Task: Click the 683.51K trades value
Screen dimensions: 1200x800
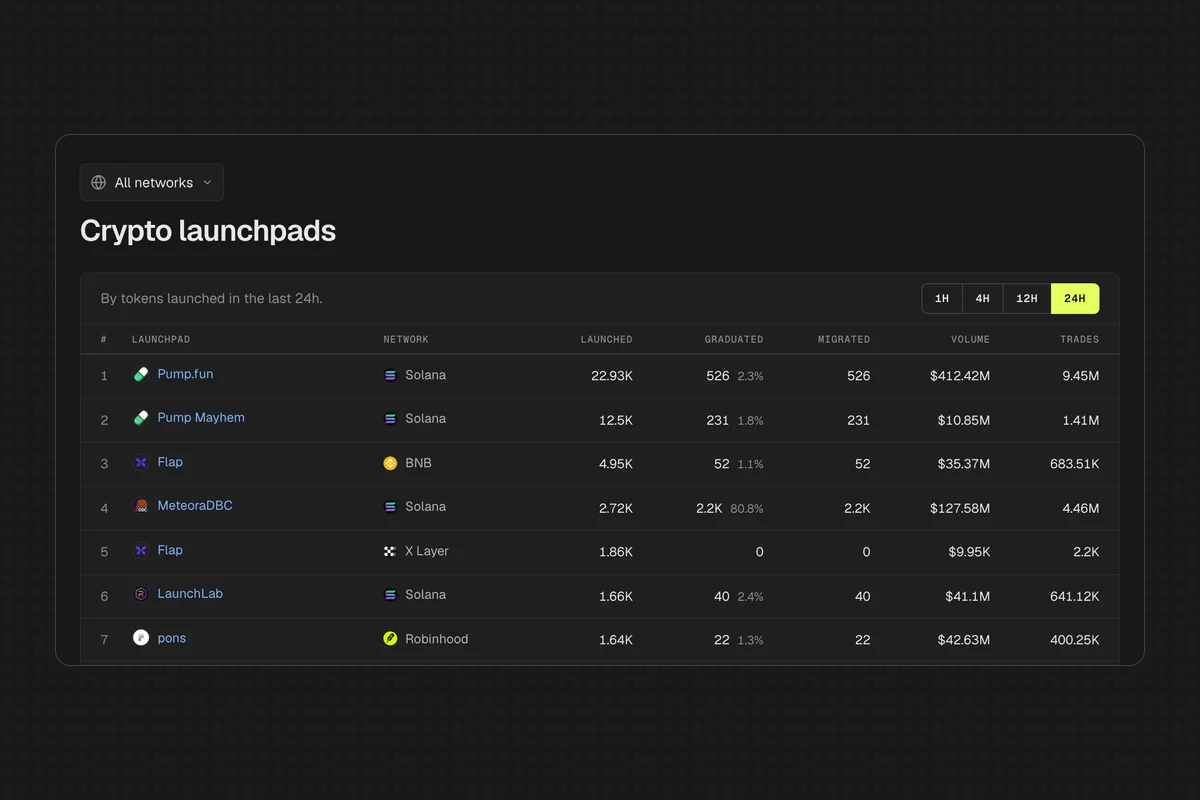Action: [1075, 464]
